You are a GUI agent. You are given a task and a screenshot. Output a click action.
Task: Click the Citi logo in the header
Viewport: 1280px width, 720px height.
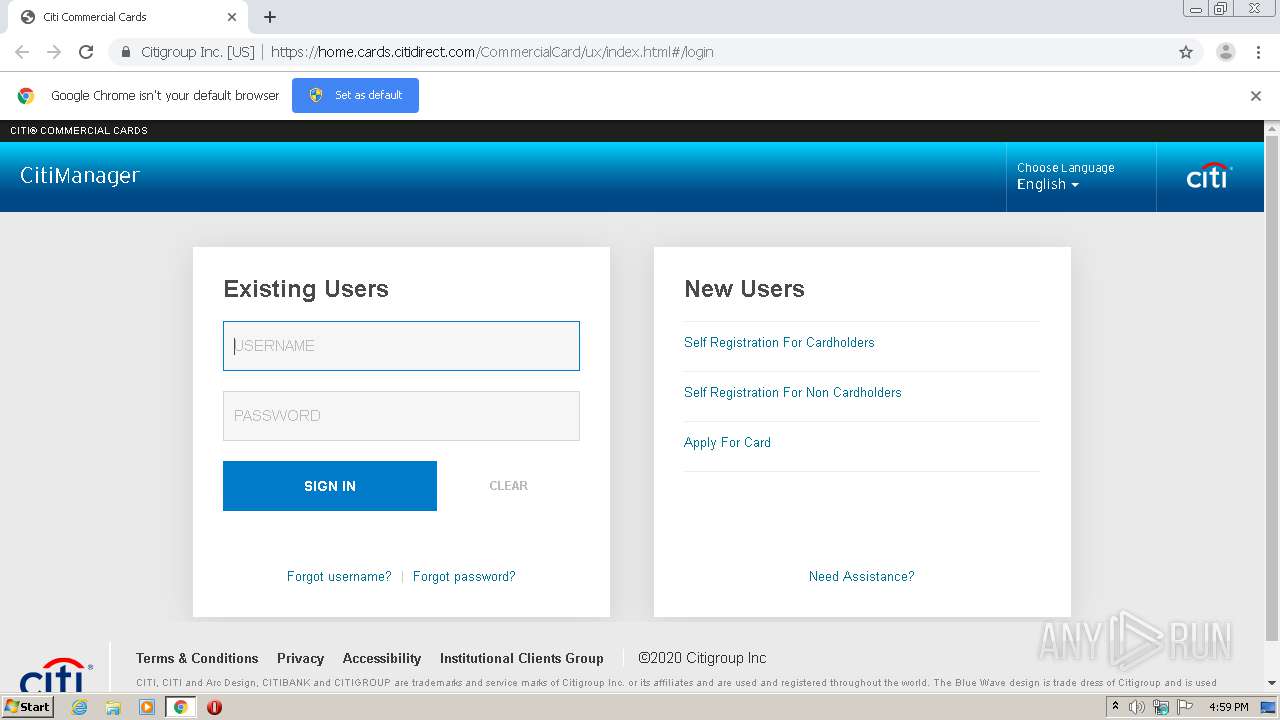click(x=1209, y=176)
